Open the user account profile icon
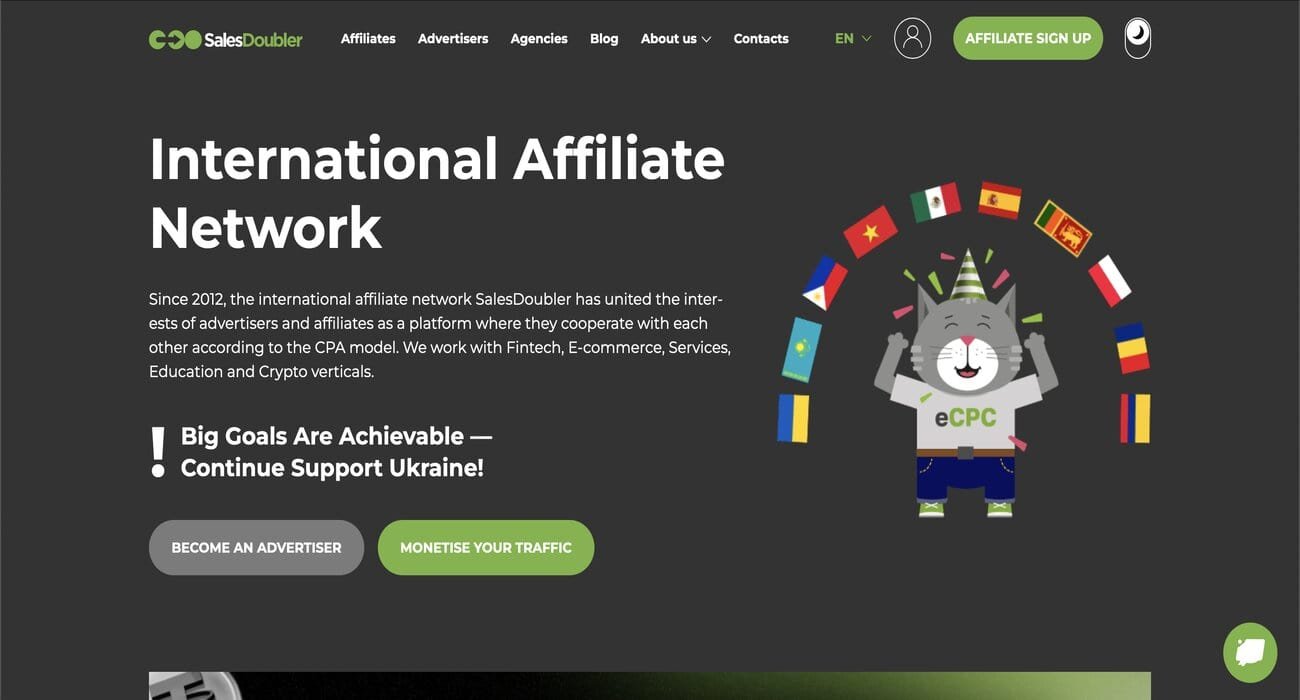This screenshot has width=1300, height=700. (912, 38)
